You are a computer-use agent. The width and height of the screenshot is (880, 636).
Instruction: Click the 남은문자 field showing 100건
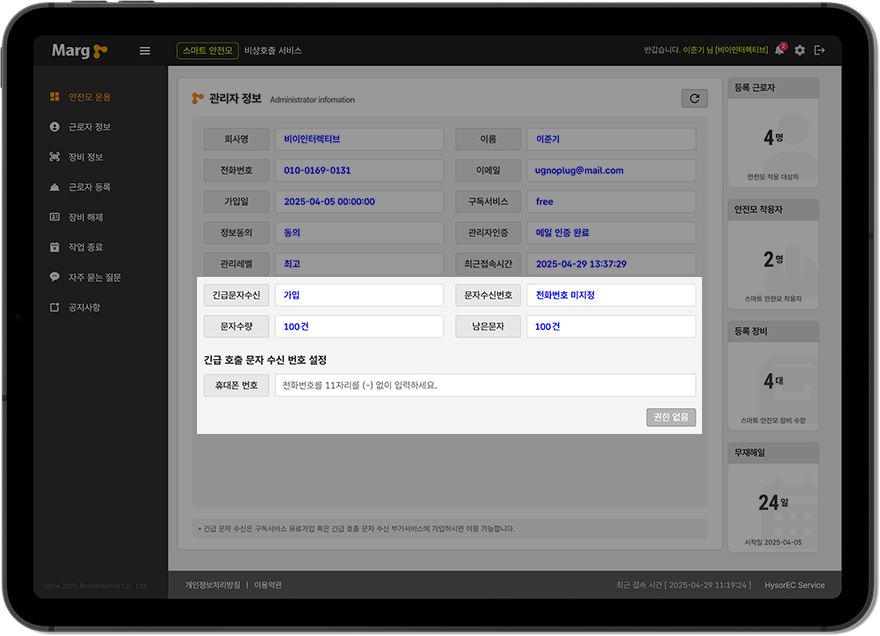tap(611, 327)
